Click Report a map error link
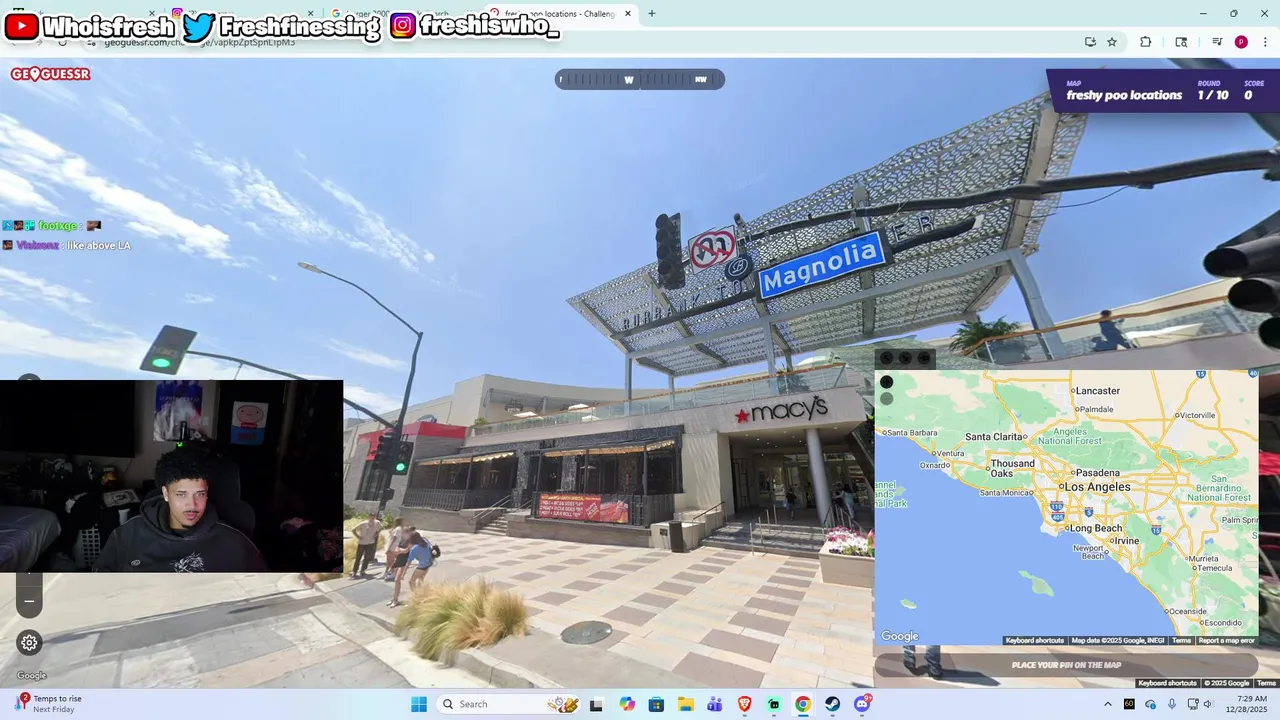 click(x=1226, y=640)
